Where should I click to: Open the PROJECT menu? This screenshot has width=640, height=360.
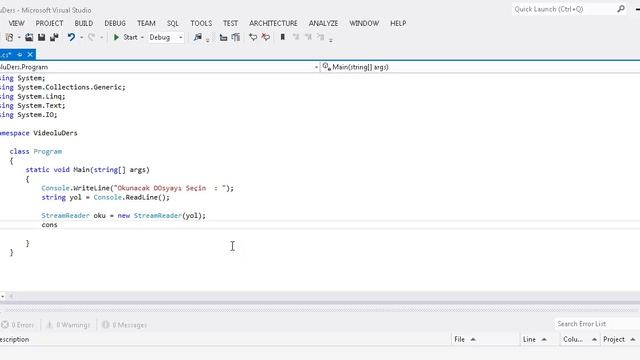coord(49,23)
